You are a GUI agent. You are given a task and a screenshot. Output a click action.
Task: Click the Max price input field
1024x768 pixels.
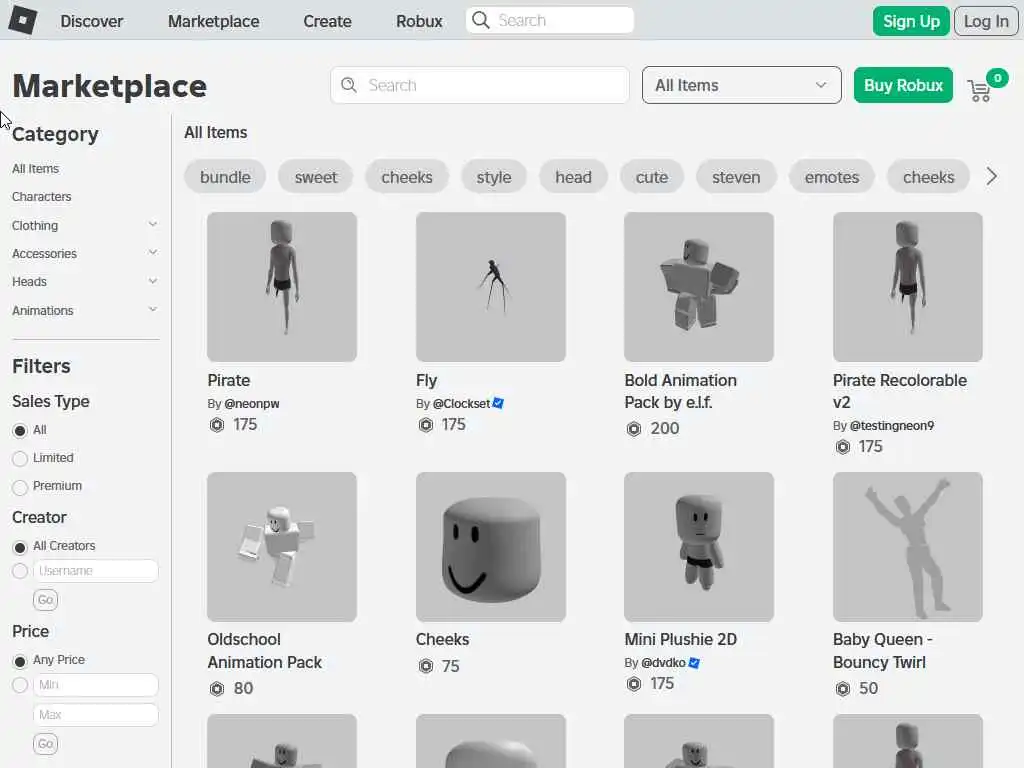tap(95, 715)
